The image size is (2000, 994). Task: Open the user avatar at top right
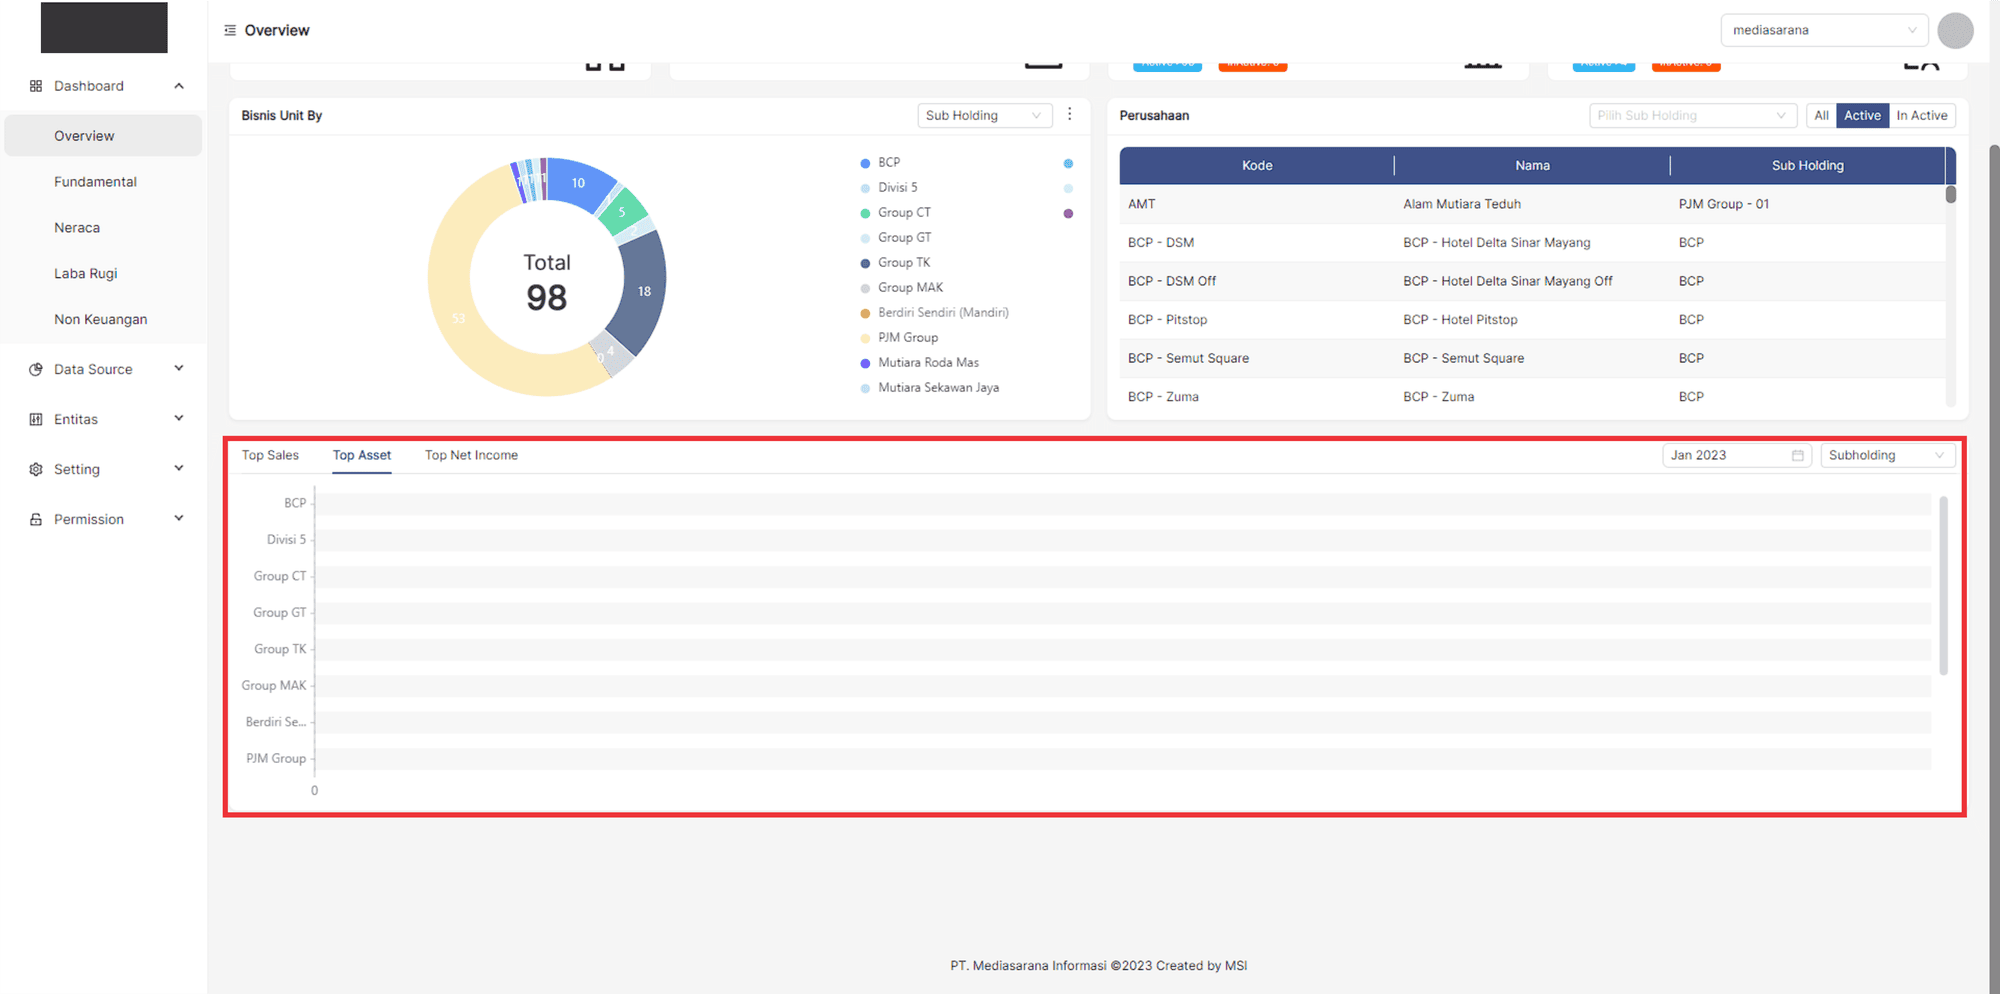1954,31
